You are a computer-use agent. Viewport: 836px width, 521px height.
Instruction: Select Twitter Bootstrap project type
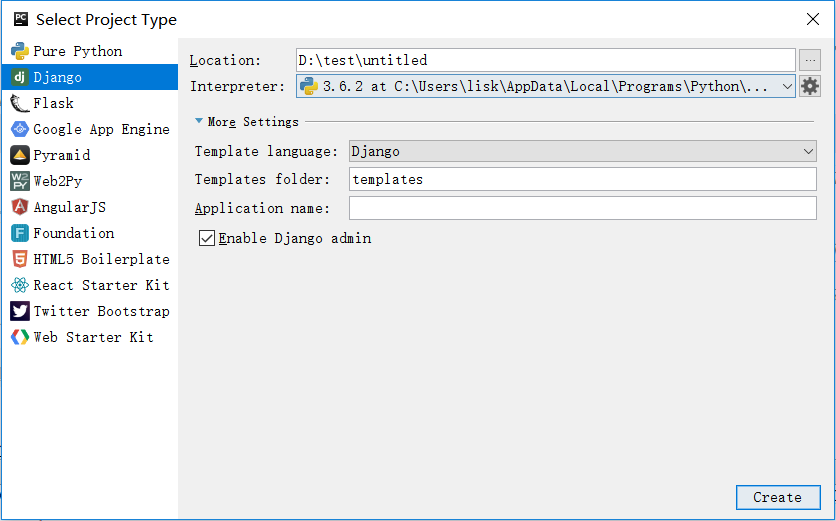pyautogui.click(x=90, y=311)
